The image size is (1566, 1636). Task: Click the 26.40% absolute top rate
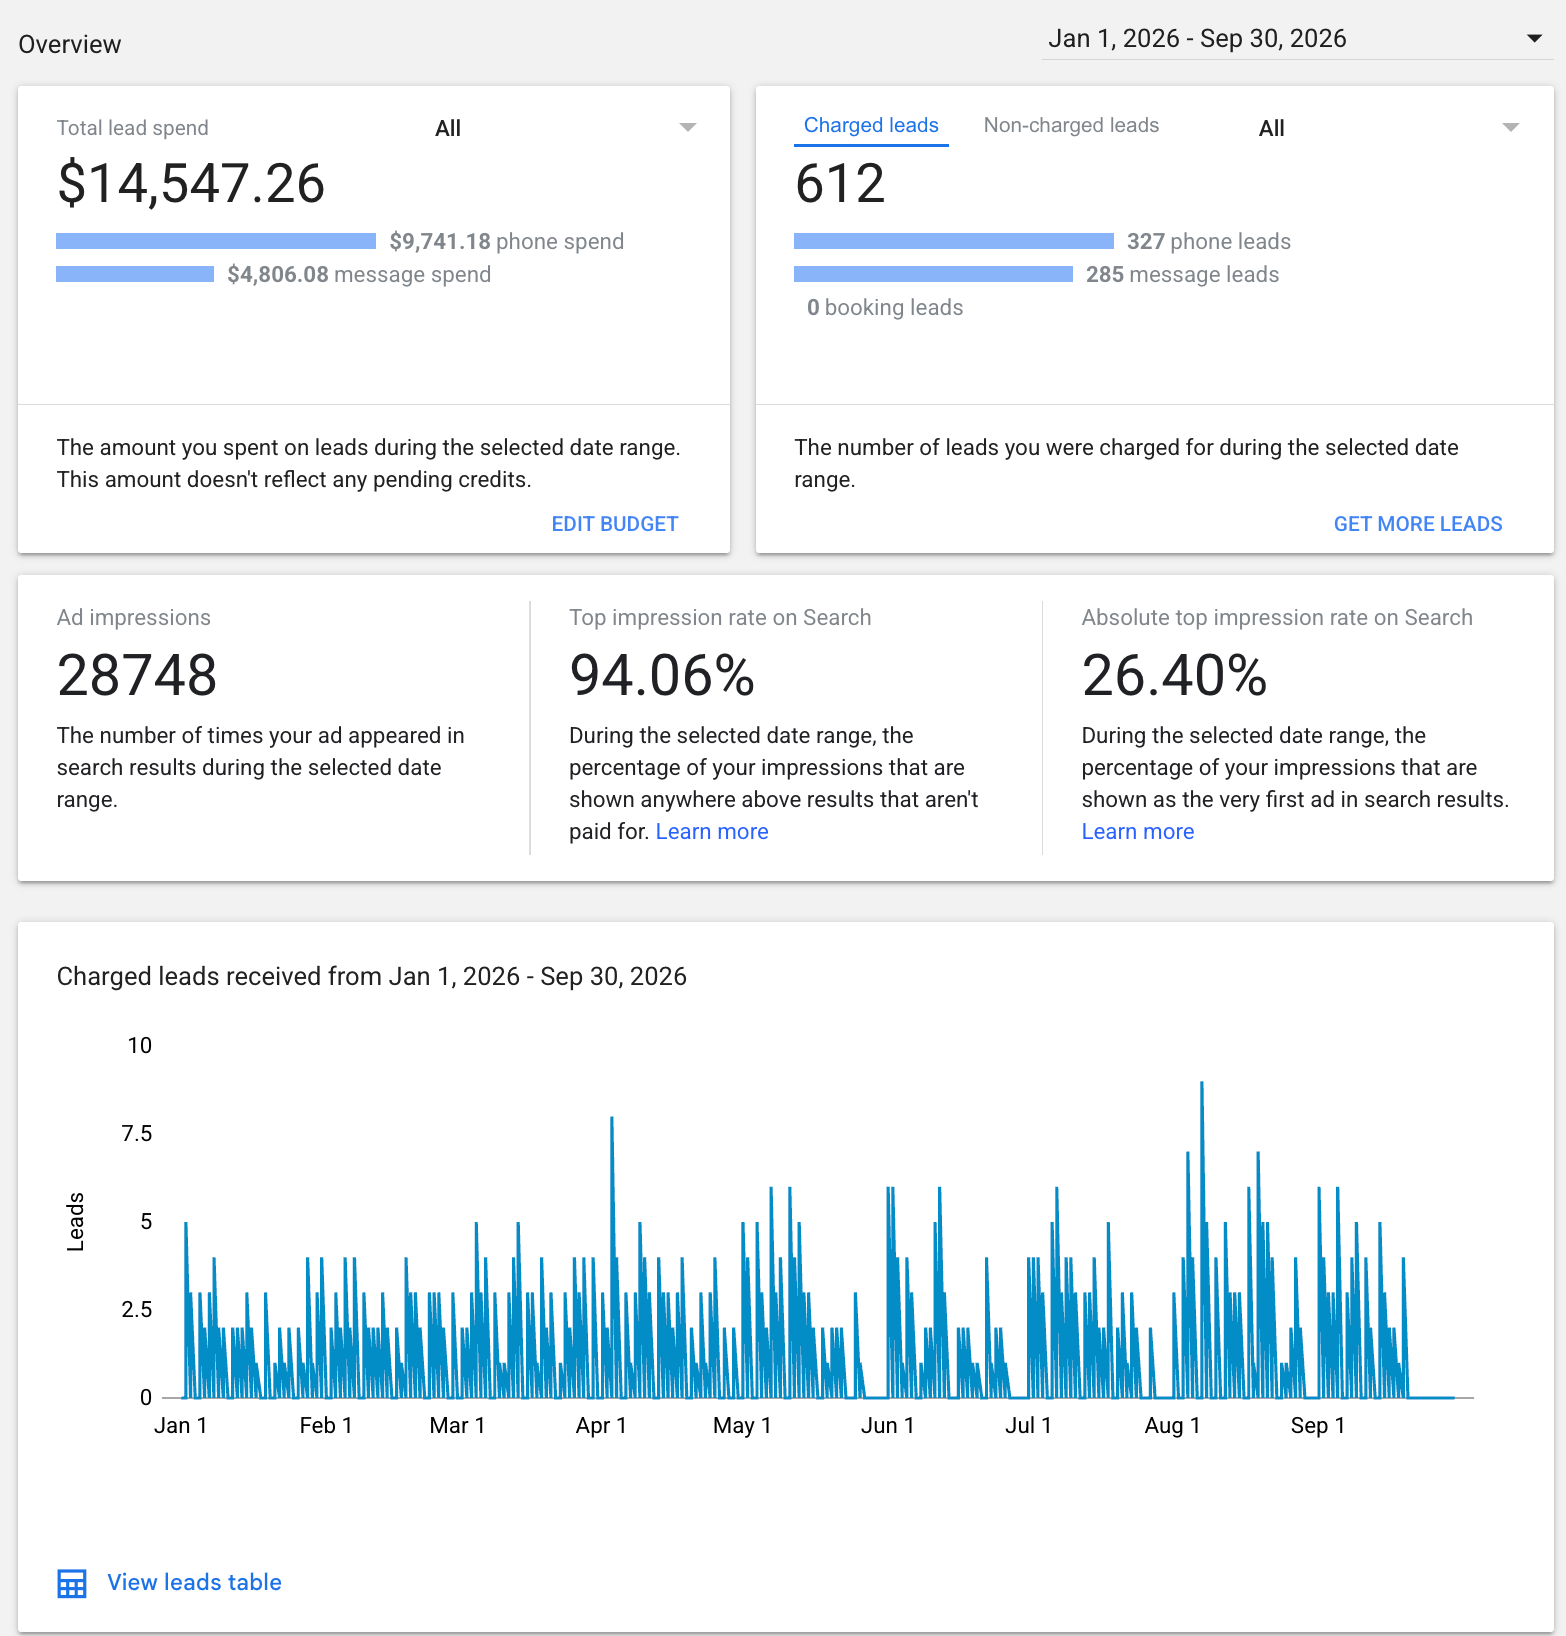pyautogui.click(x=1175, y=675)
